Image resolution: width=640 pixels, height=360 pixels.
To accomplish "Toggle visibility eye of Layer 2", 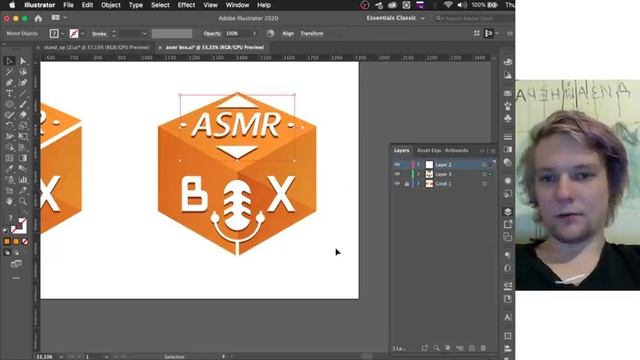I will (397, 164).
